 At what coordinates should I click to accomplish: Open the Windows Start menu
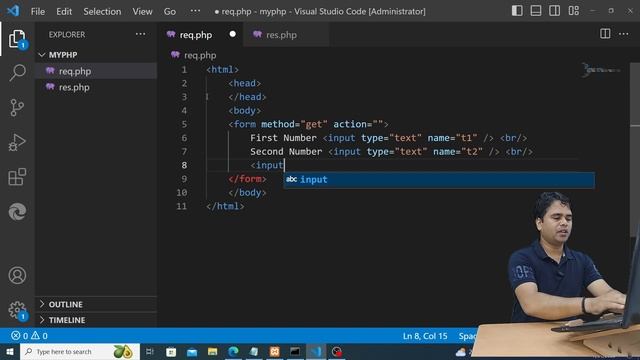coord(9,352)
